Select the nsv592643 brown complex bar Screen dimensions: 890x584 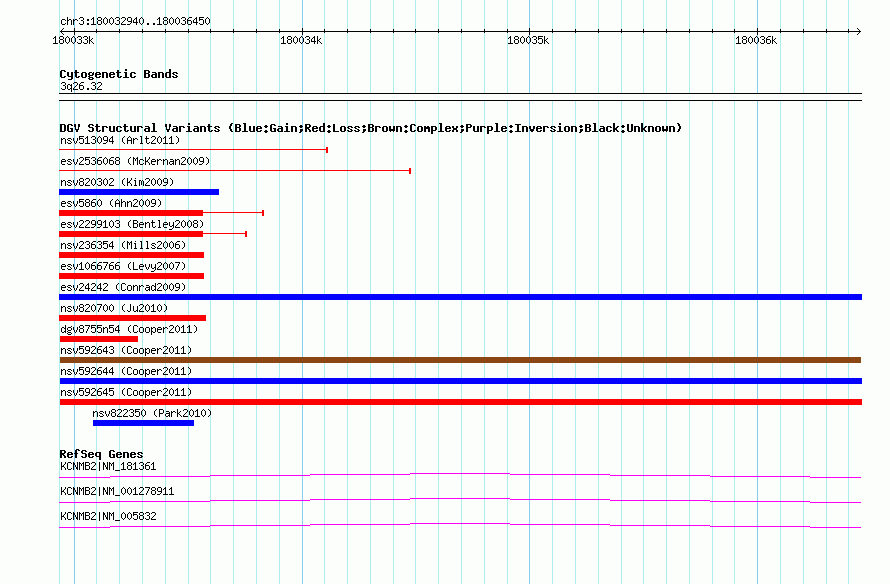[x=460, y=360]
